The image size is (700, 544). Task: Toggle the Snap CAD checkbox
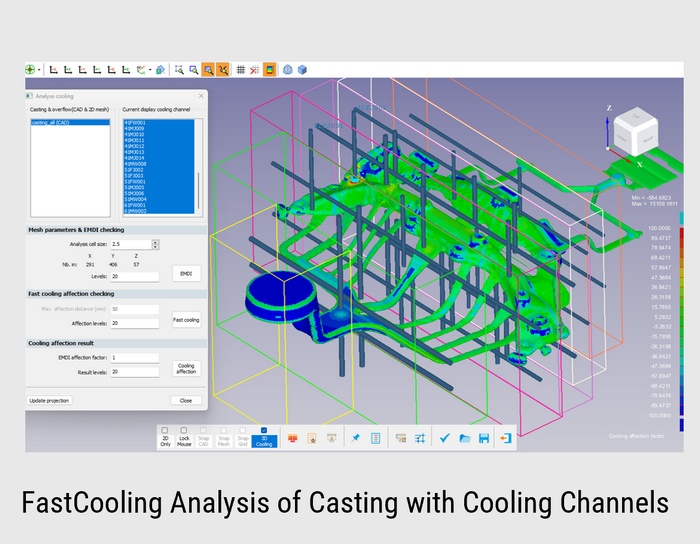[x=203, y=430]
